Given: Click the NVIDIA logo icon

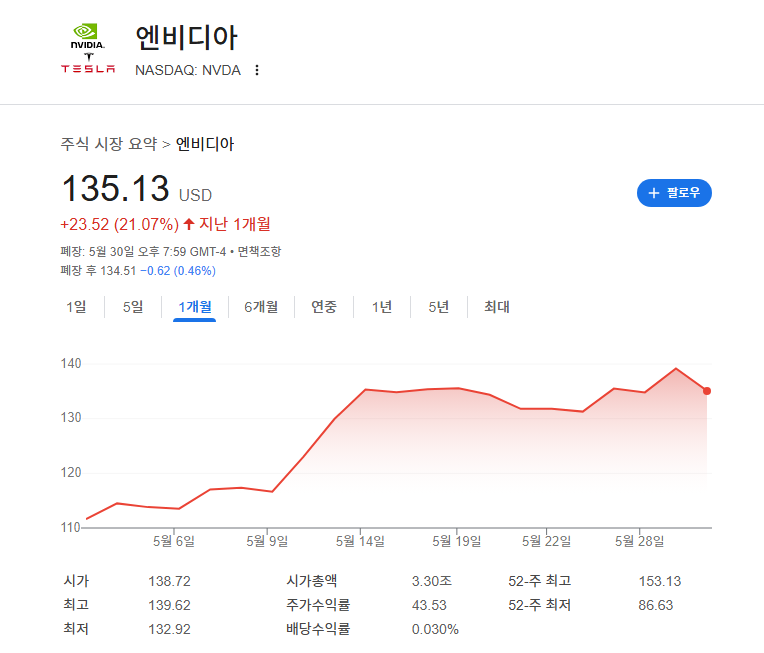Looking at the screenshot, I should click(x=87, y=37).
